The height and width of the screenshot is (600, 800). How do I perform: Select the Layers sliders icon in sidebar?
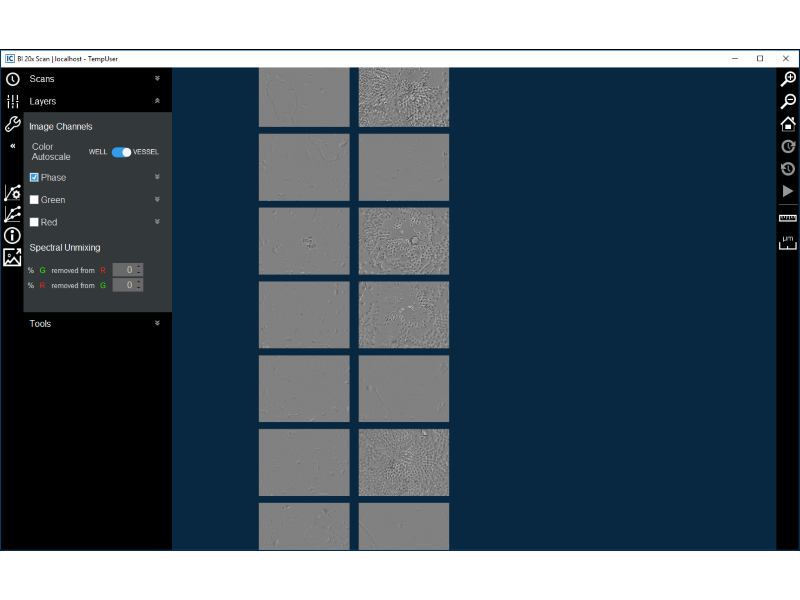[13, 102]
